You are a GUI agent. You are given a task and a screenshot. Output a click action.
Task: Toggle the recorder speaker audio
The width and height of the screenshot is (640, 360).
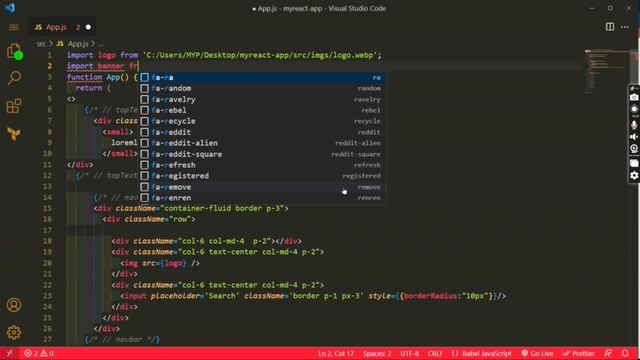(634, 137)
